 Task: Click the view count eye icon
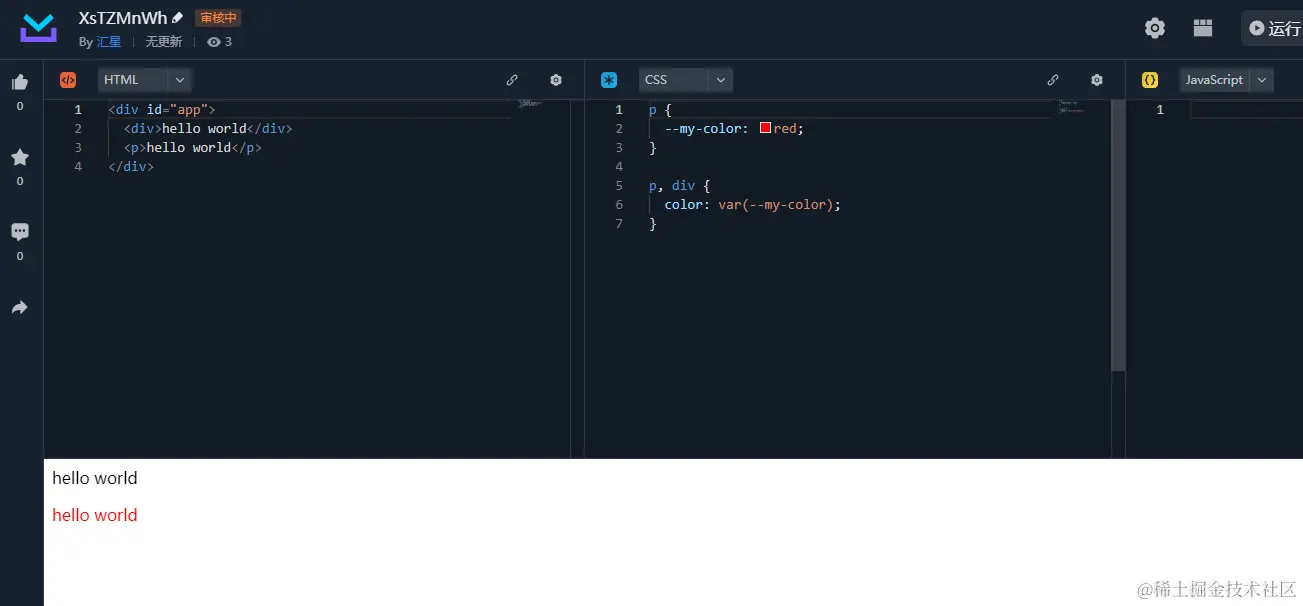[213, 42]
